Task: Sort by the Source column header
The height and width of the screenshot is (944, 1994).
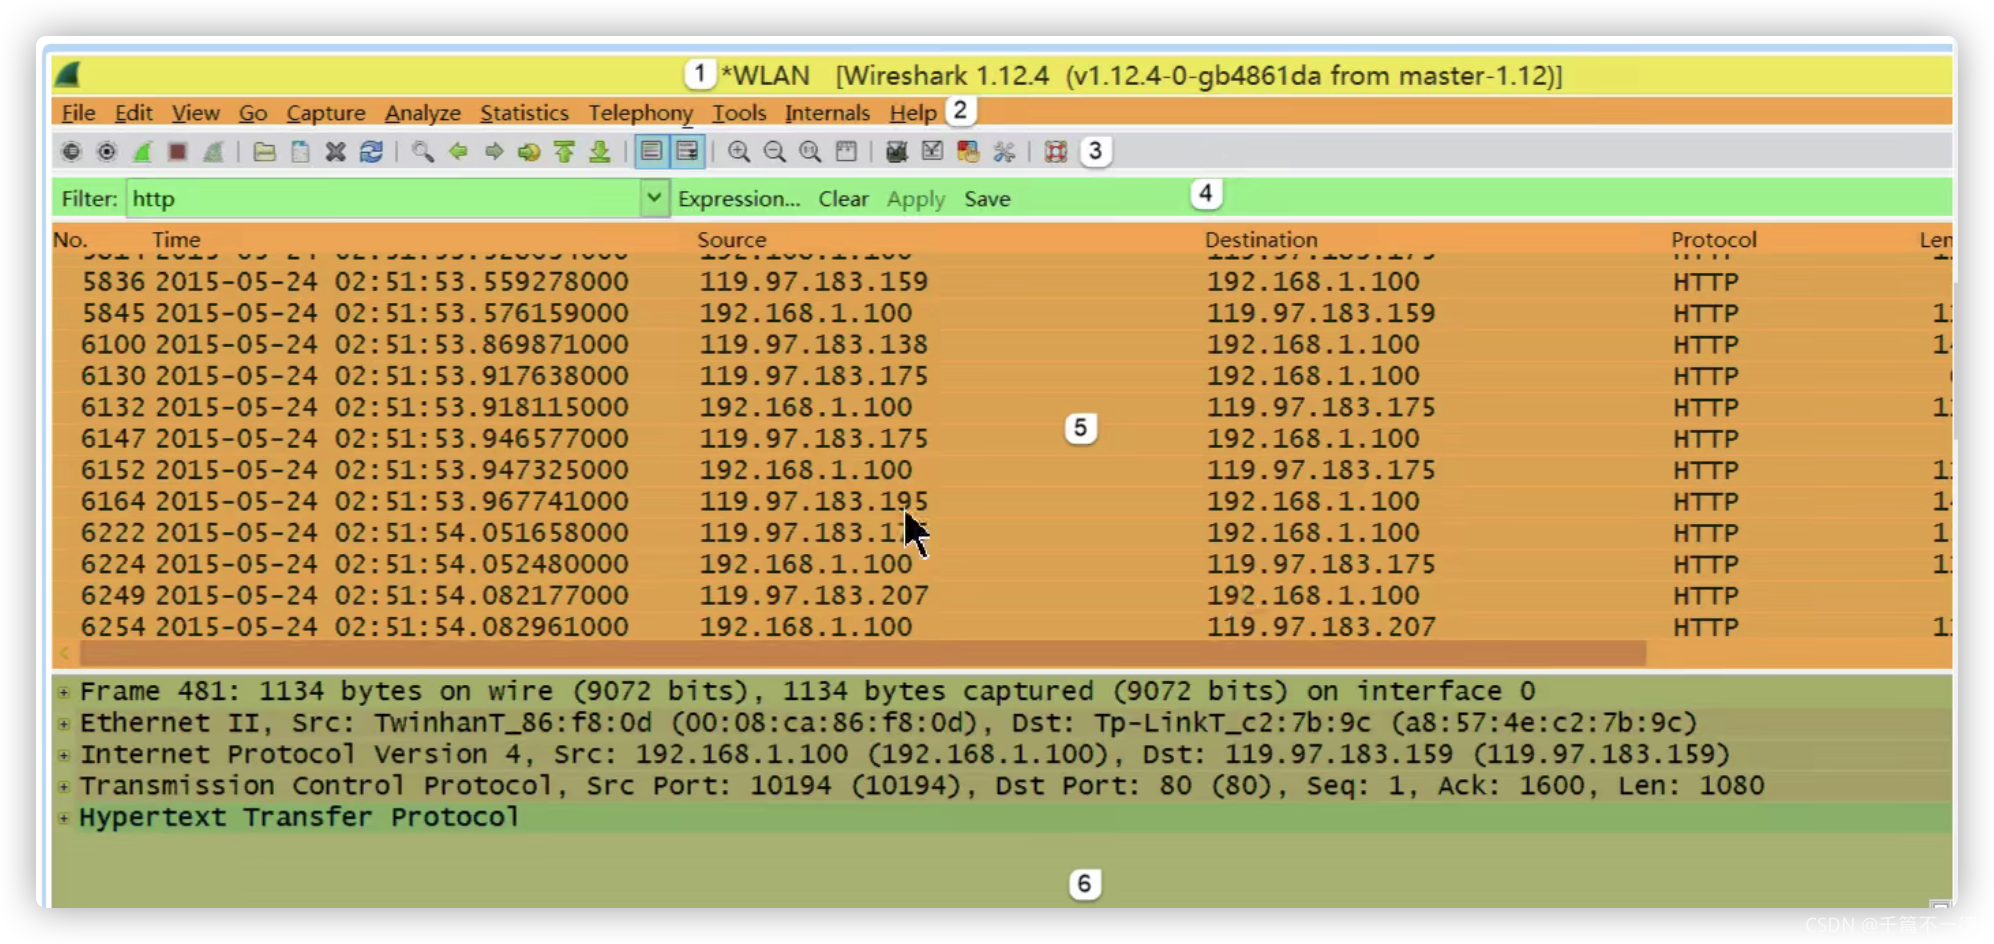Action: pos(731,240)
